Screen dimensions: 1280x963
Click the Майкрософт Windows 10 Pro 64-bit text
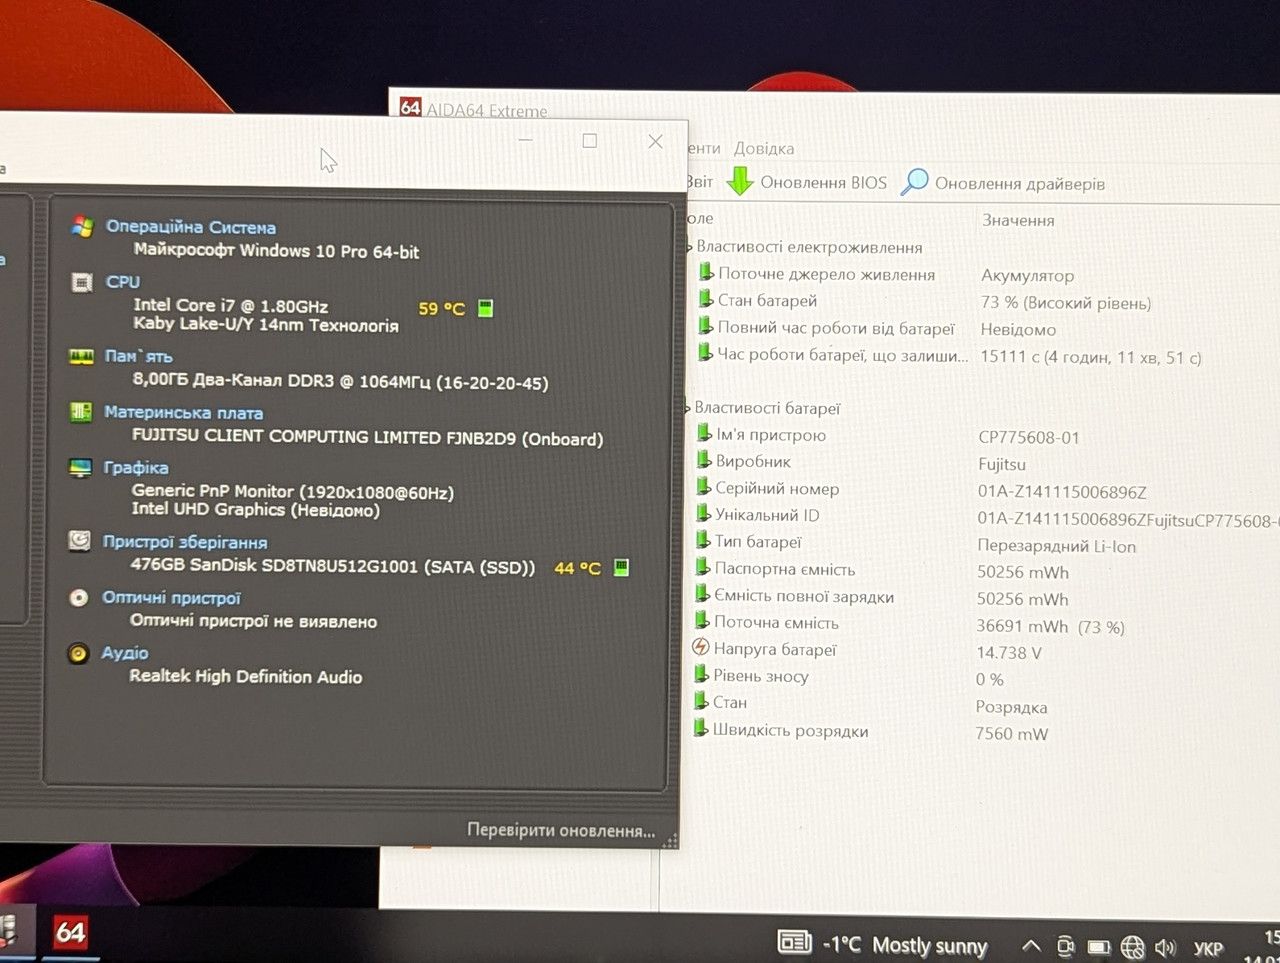pos(277,251)
